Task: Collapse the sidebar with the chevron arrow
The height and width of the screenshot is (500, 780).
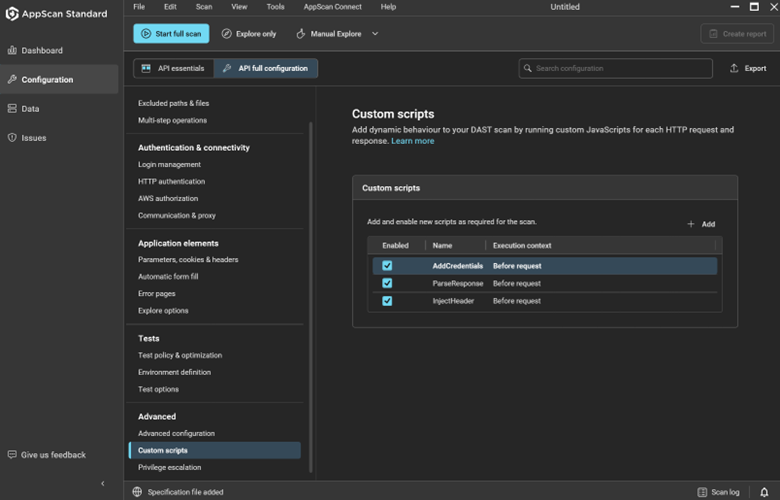Action: pos(103,483)
